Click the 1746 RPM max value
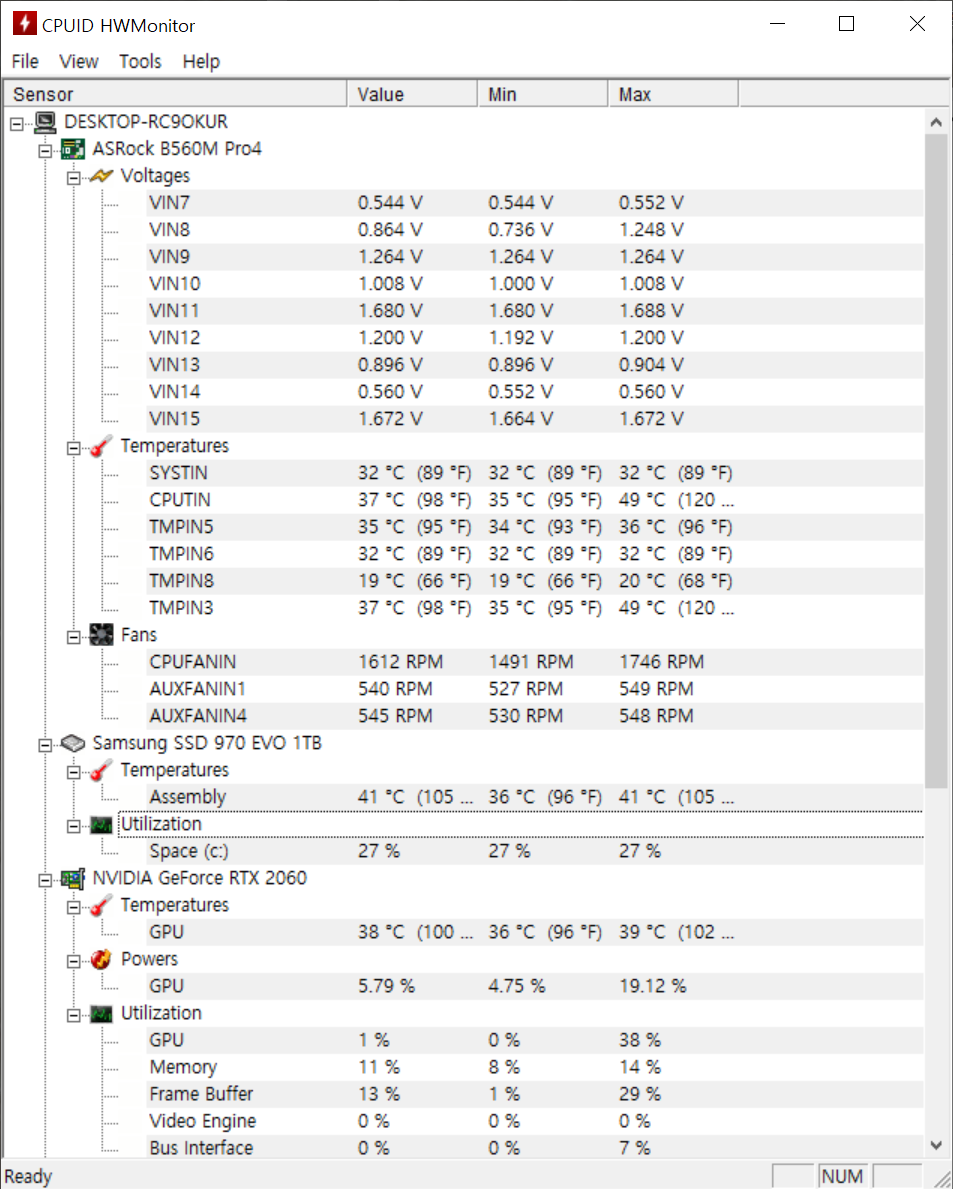The image size is (953, 1189). [661, 662]
